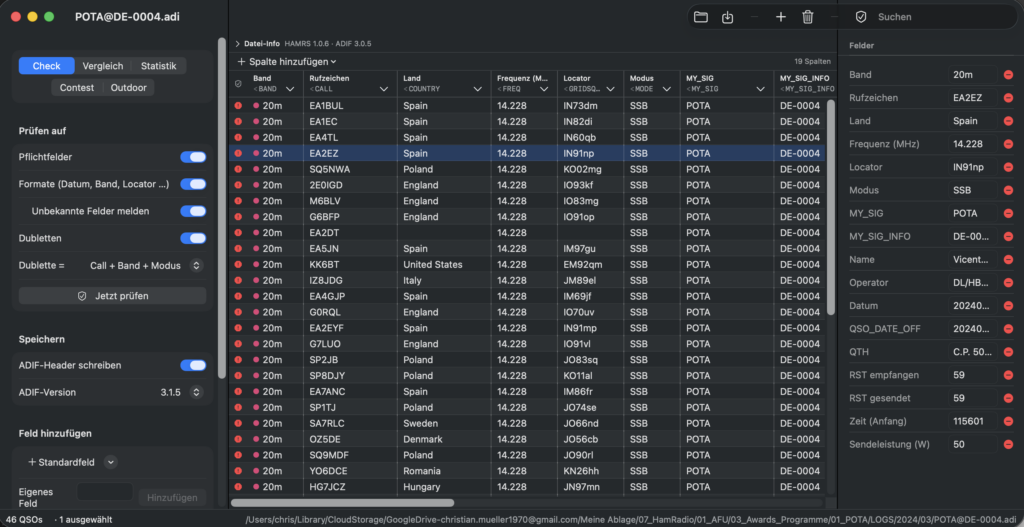
Task: Remove the Name field with its red minus
Action: (x=1008, y=259)
